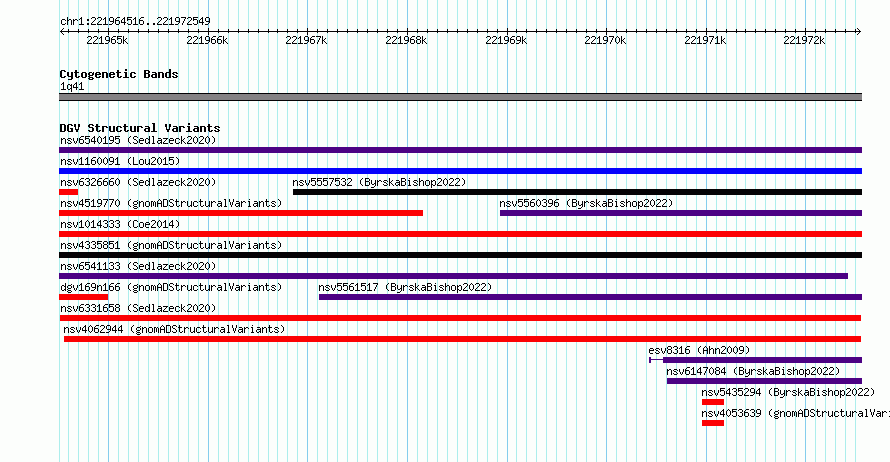Screen dimensions: 890x462
Task: Click the 221966k ruler tick label
Action: [x=207, y=40]
